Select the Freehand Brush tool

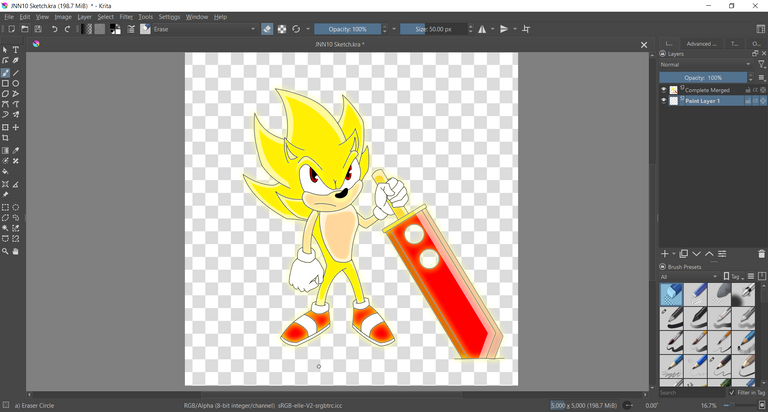(x=5, y=73)
